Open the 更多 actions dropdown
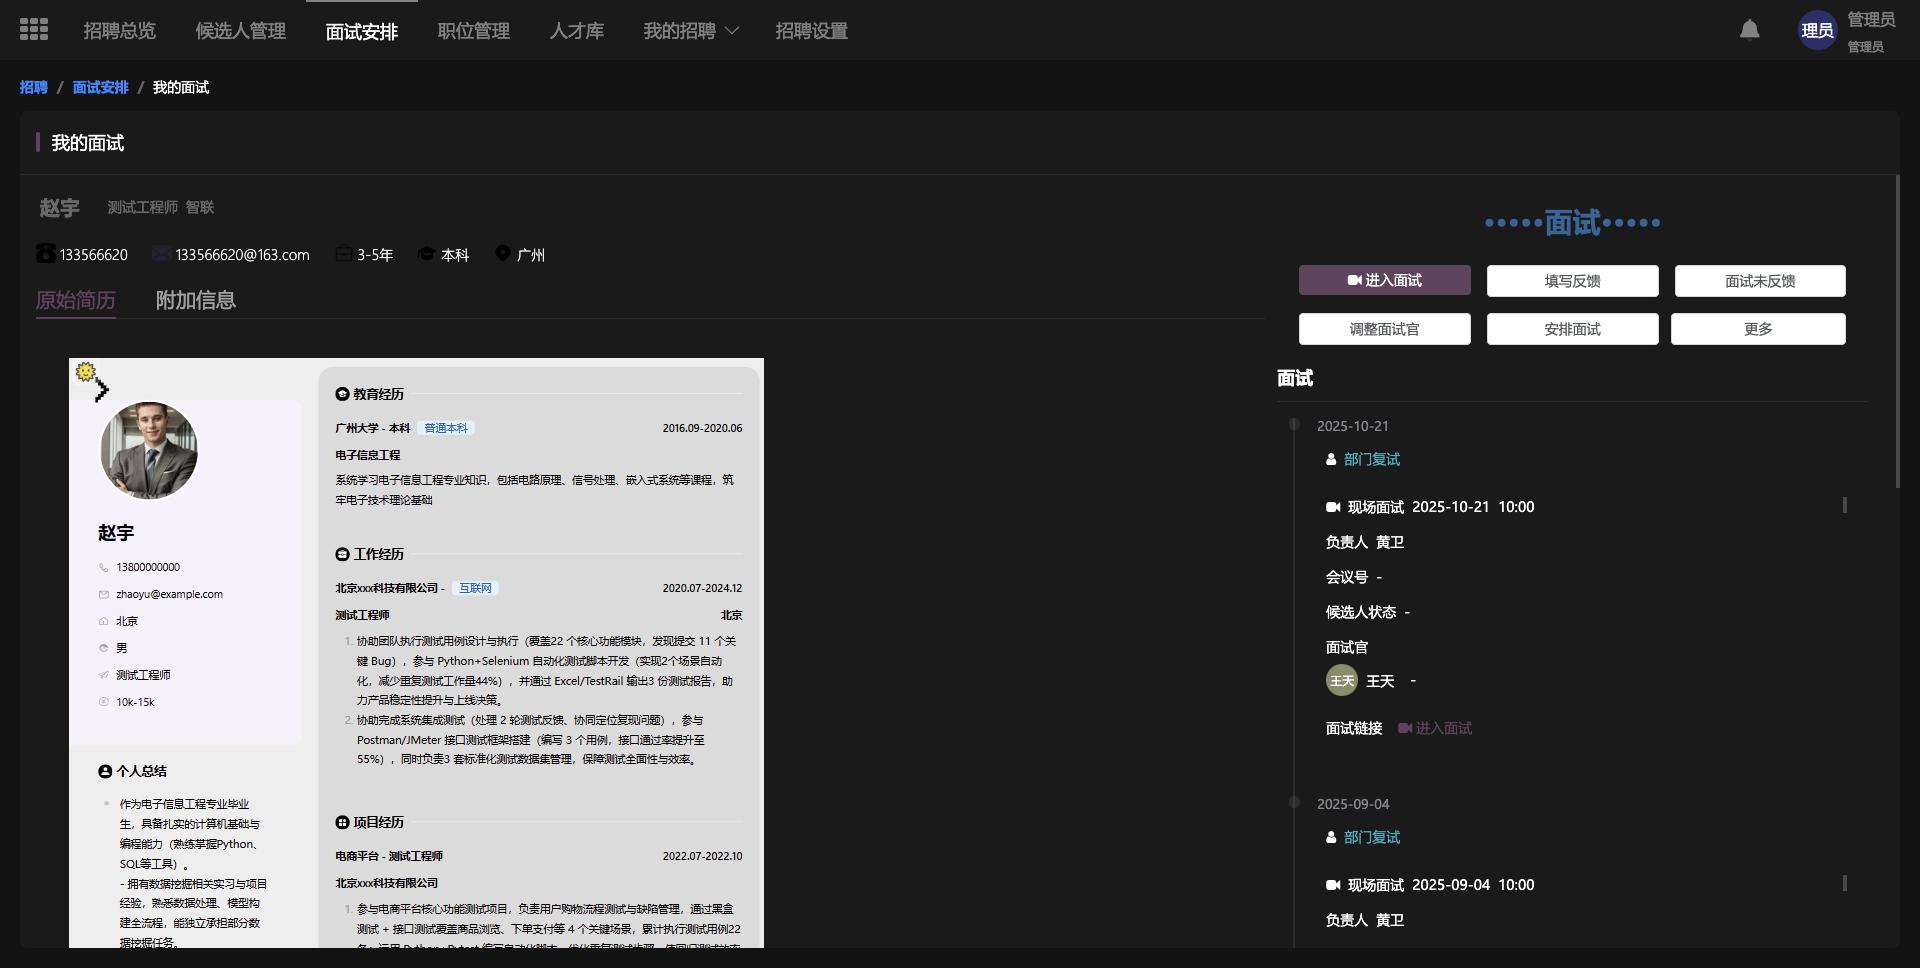The image size is (1920, 968). 1757,329
